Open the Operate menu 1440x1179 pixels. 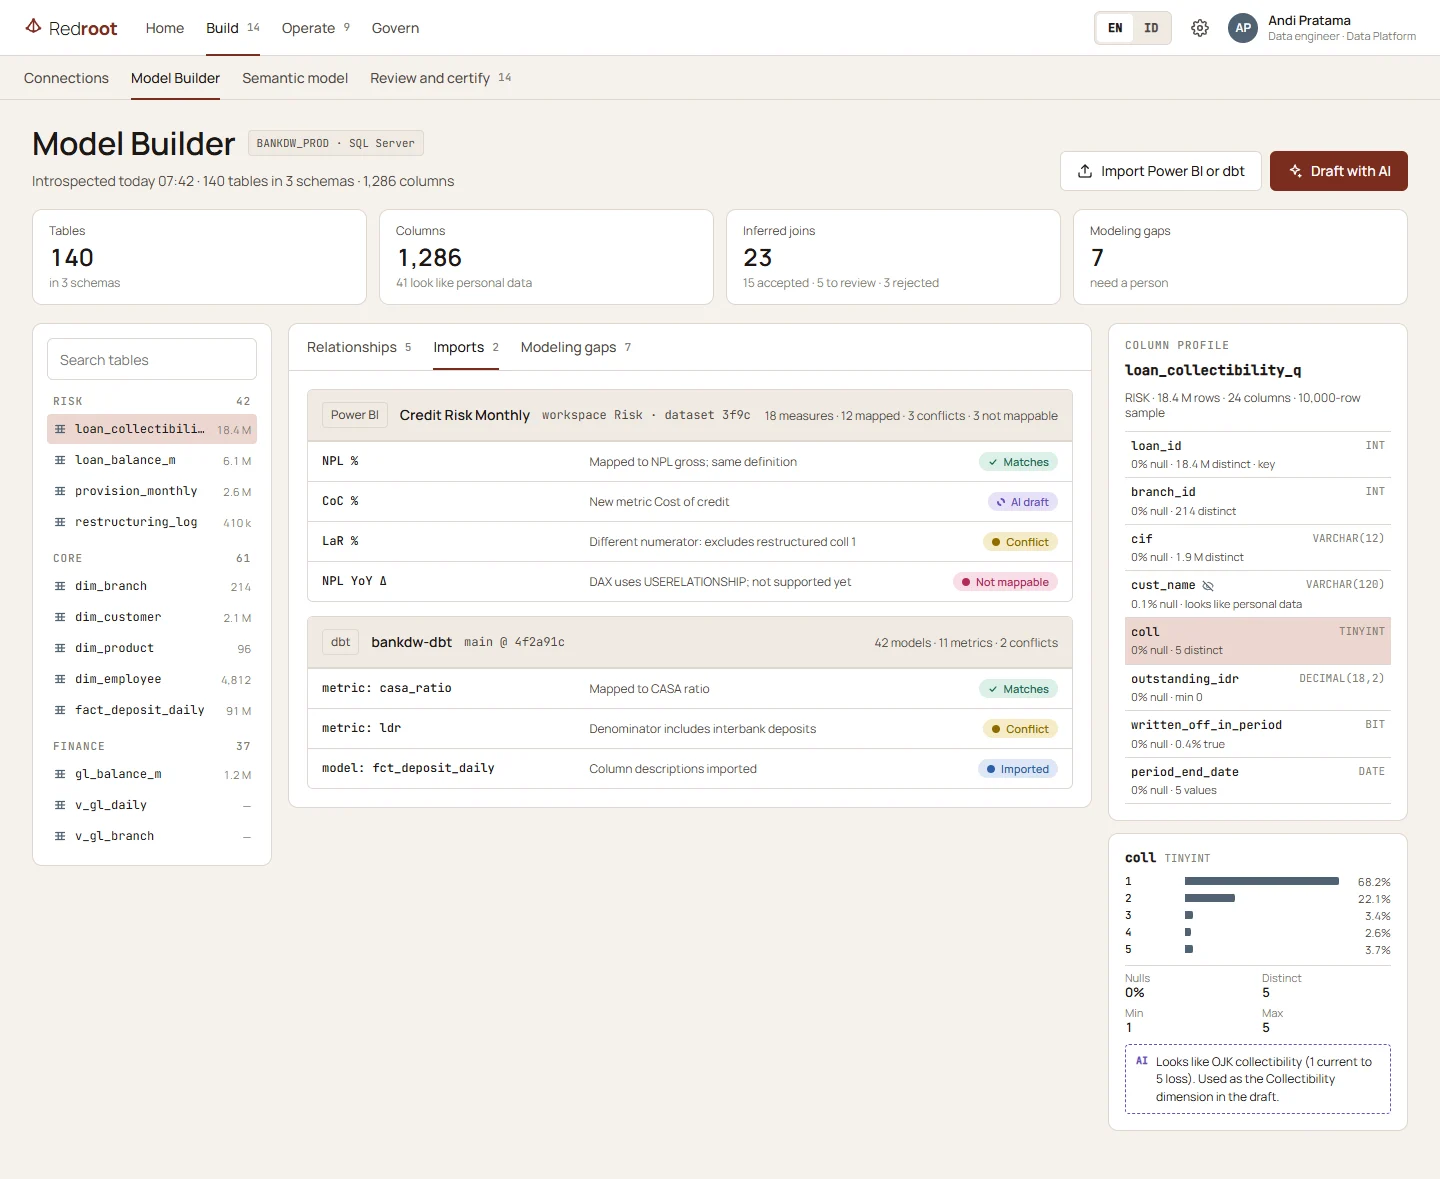[x=316, y=28]
